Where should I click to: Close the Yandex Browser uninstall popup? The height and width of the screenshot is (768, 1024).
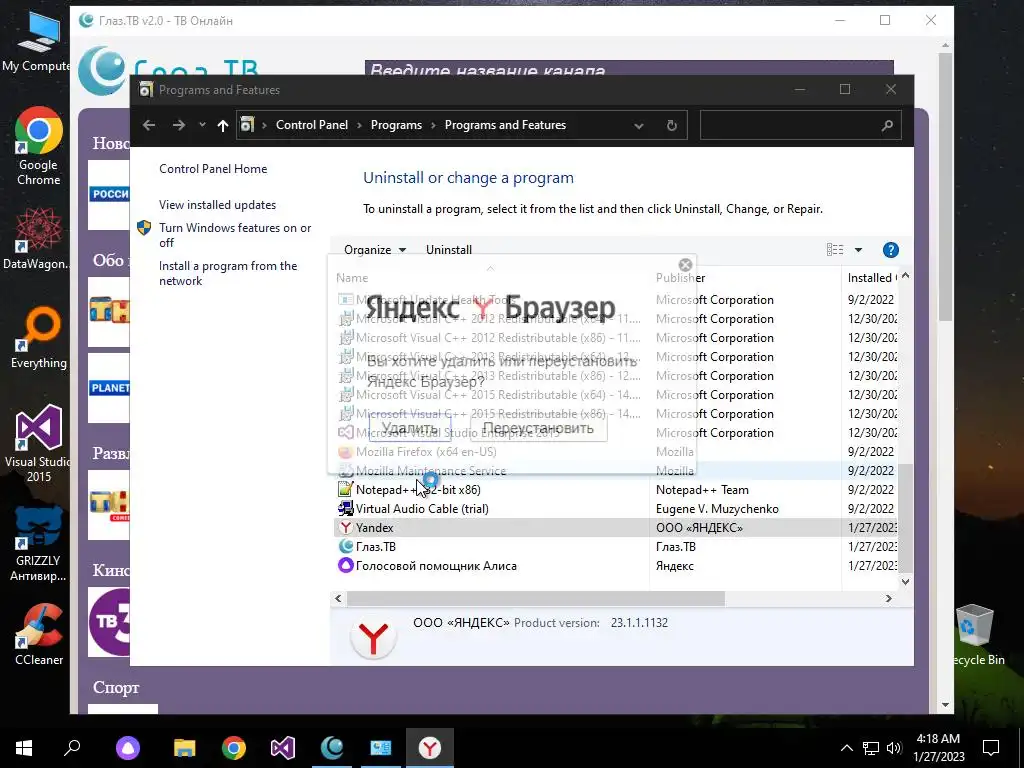pos(685,264)
